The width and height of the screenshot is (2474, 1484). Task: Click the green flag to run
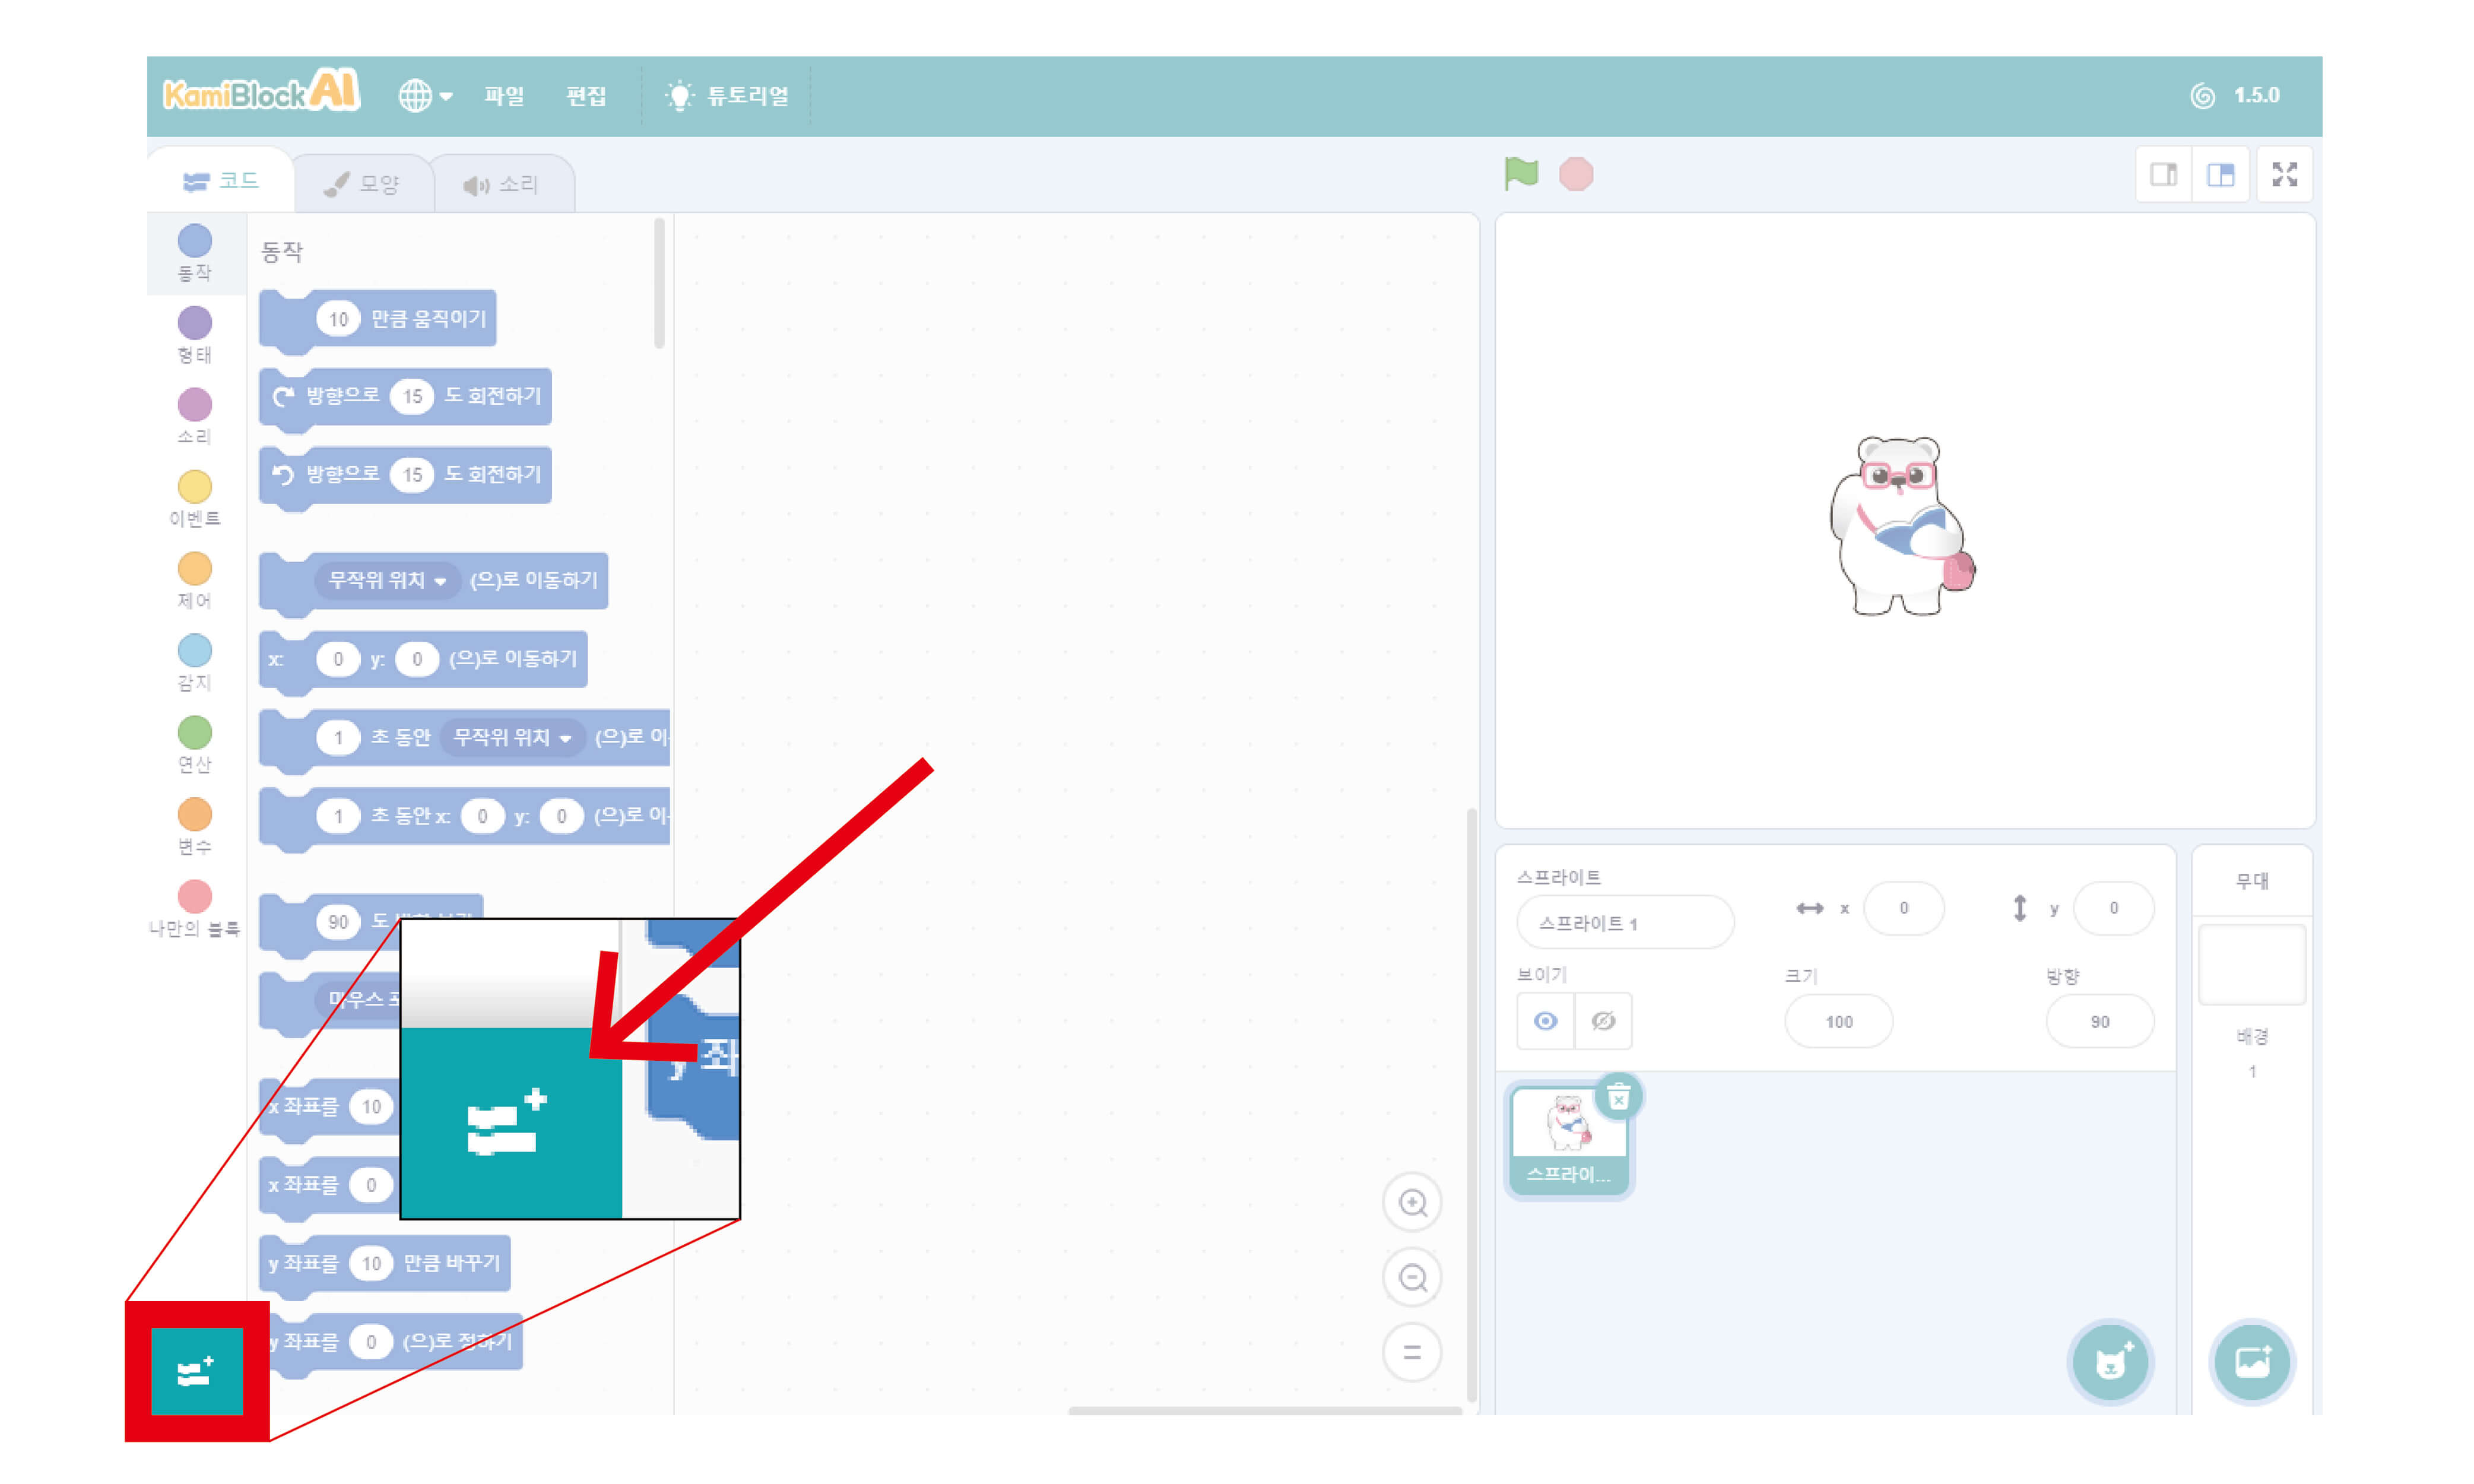point(1521,174)
